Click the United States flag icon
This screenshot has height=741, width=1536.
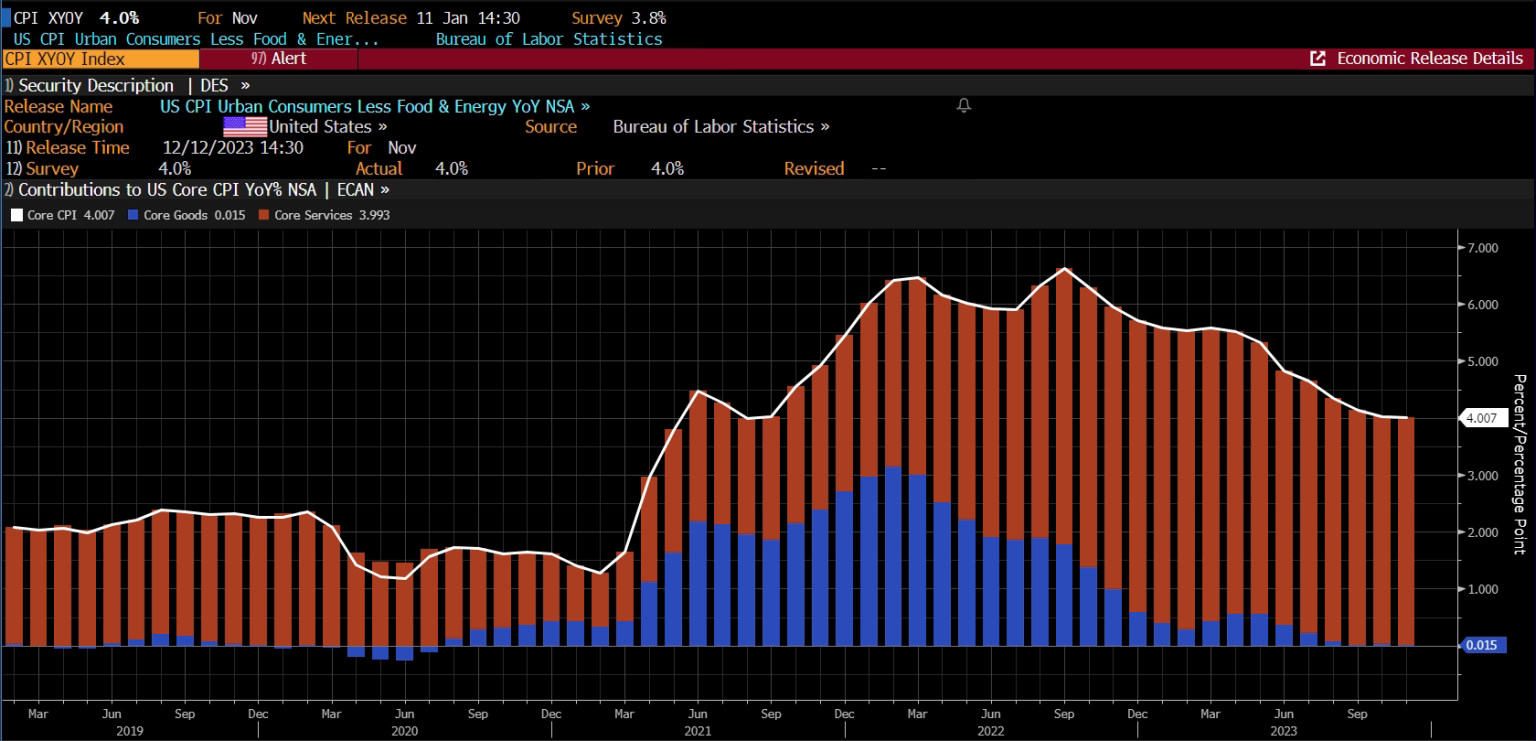245,127
